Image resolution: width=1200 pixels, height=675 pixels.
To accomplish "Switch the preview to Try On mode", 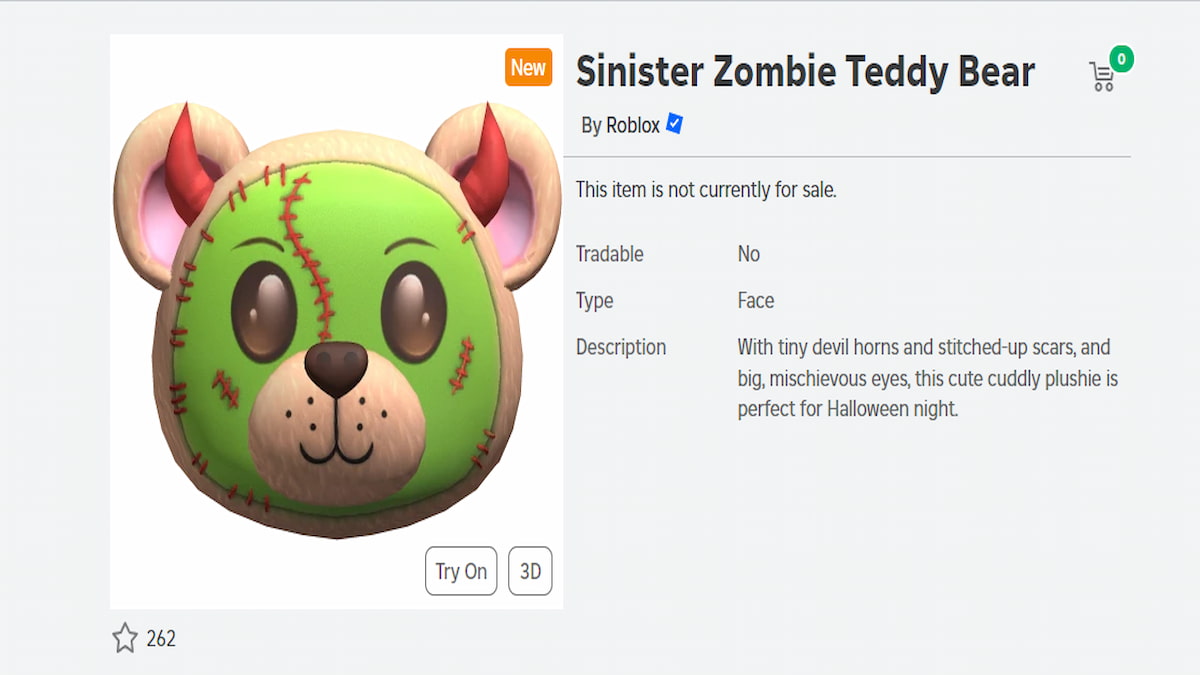I will [461, 571].
